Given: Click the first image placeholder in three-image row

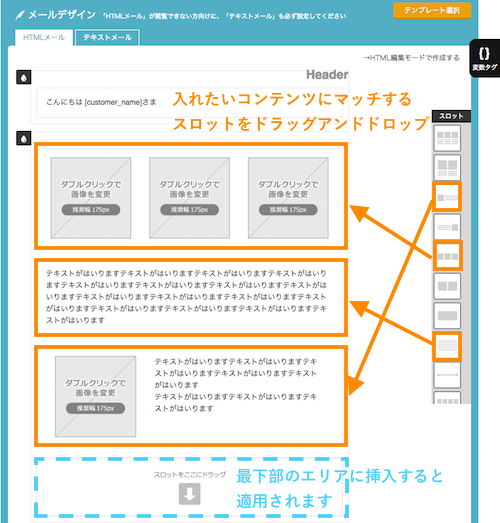Looking at the screenshot, I should pos(91,198).
